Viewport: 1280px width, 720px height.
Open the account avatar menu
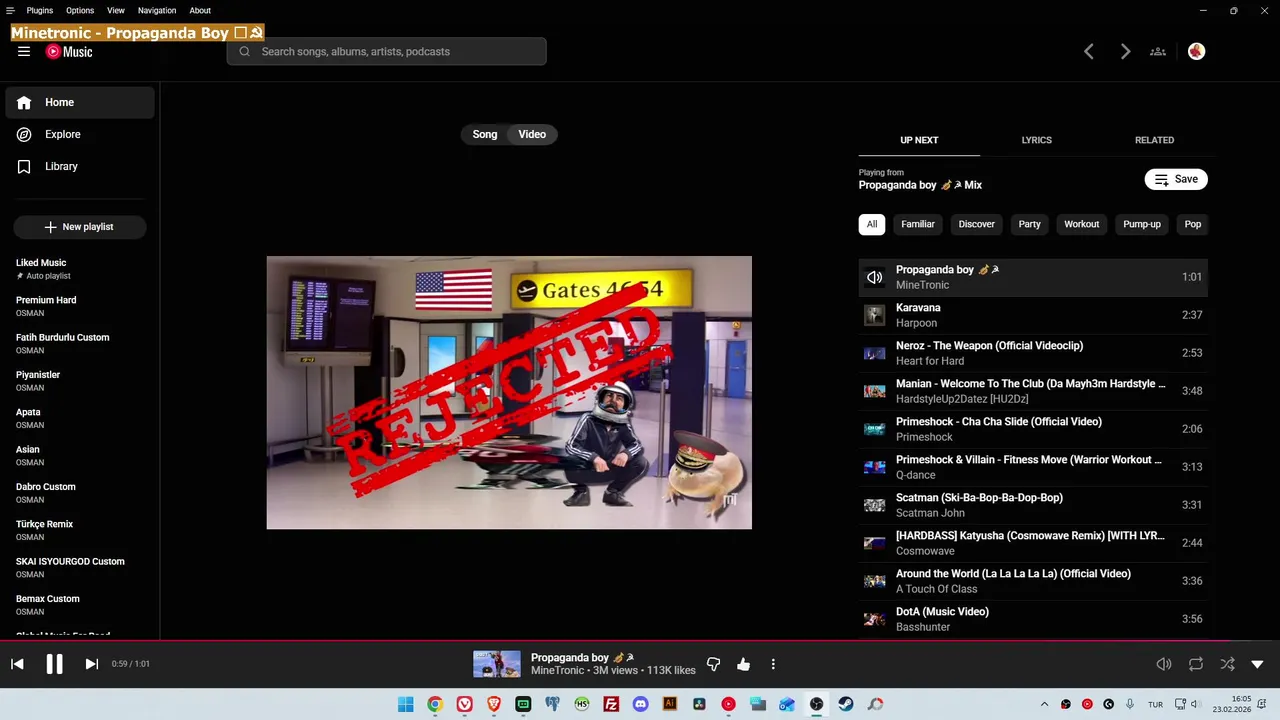pyautogui.click(x=1197, y=52)
